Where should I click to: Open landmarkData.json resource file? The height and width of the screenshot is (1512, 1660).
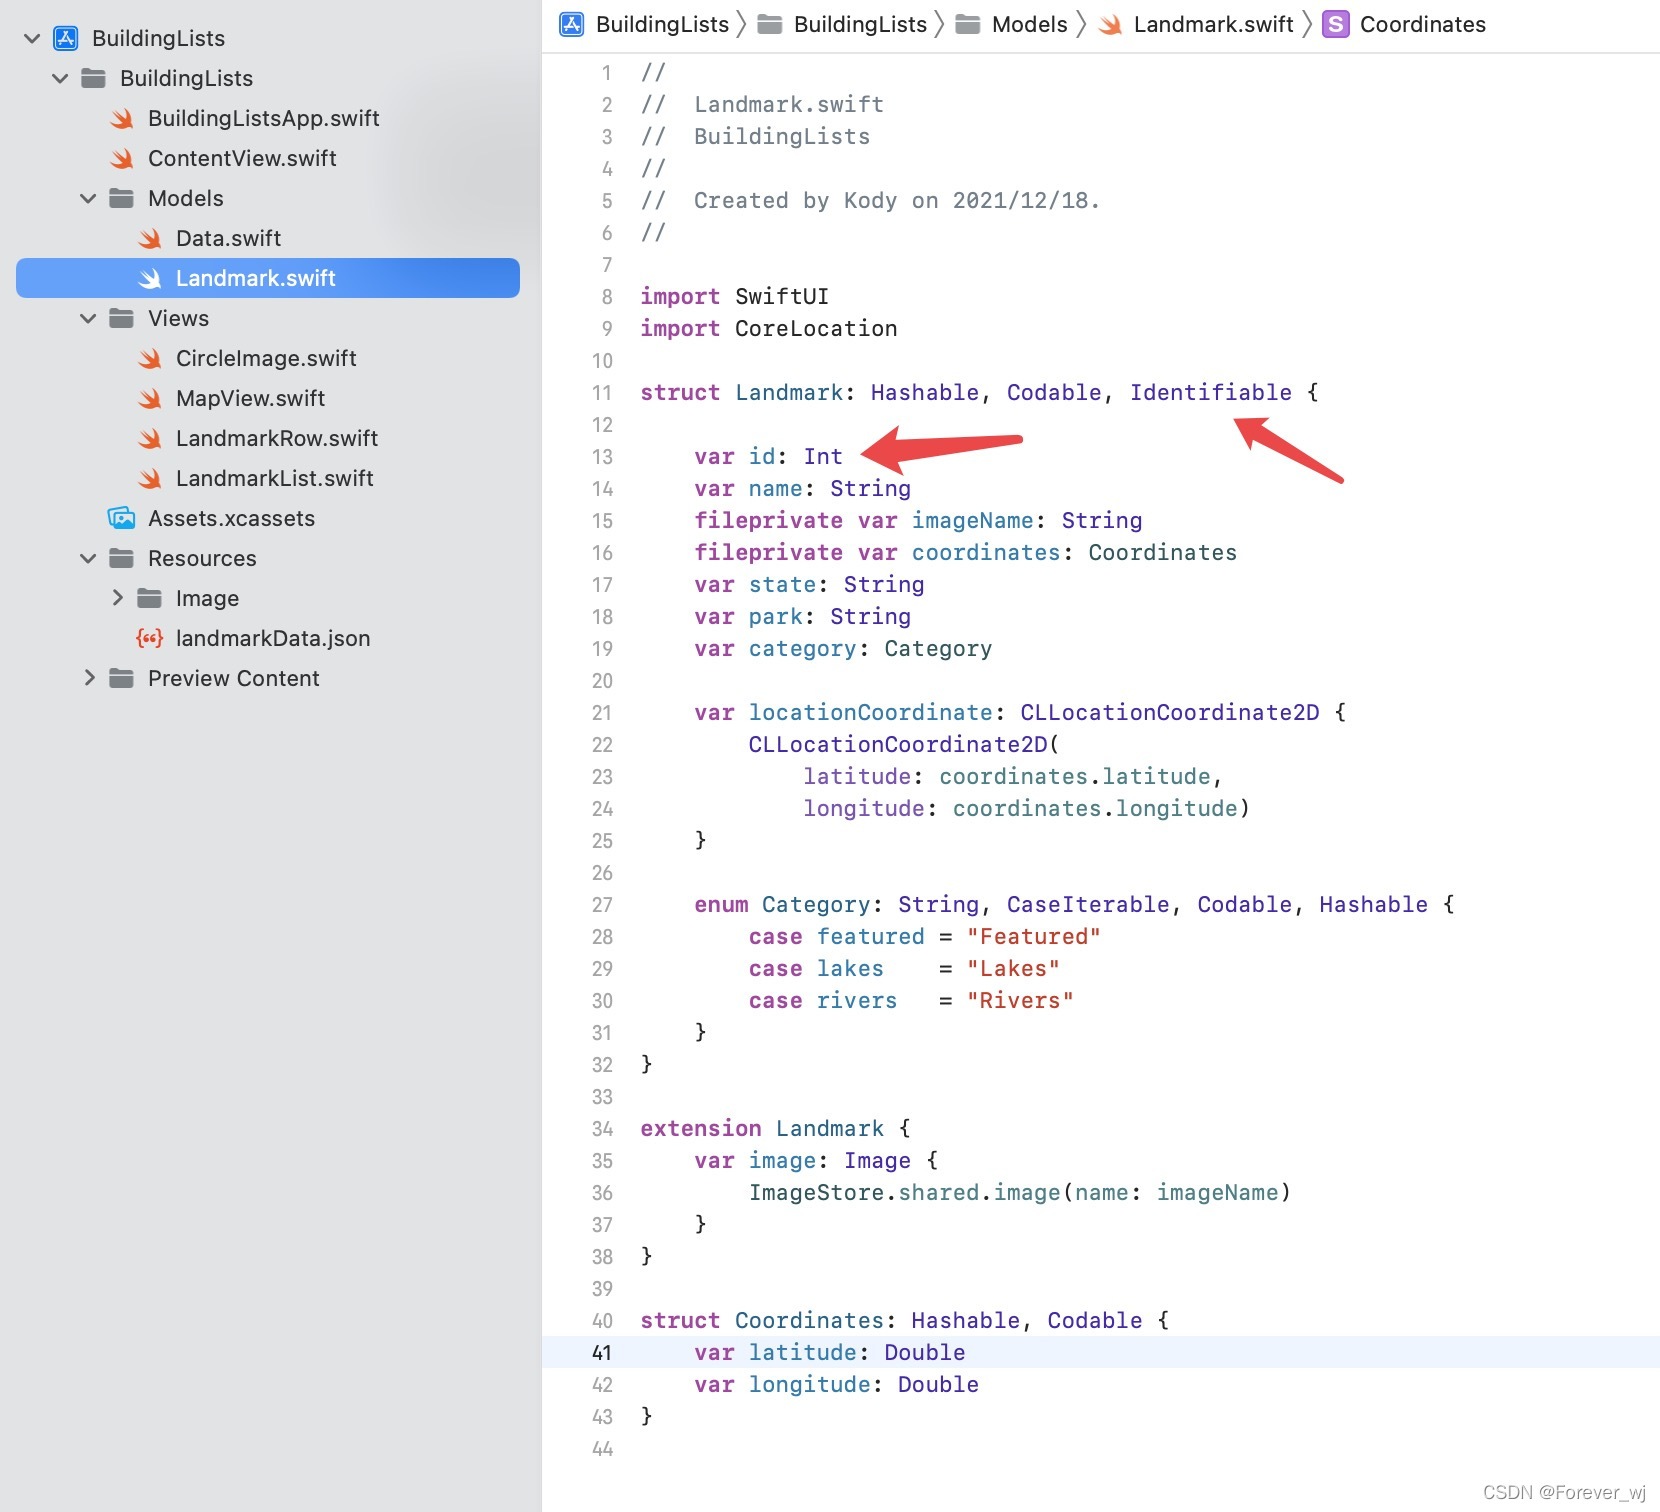(x=273, y=638)
